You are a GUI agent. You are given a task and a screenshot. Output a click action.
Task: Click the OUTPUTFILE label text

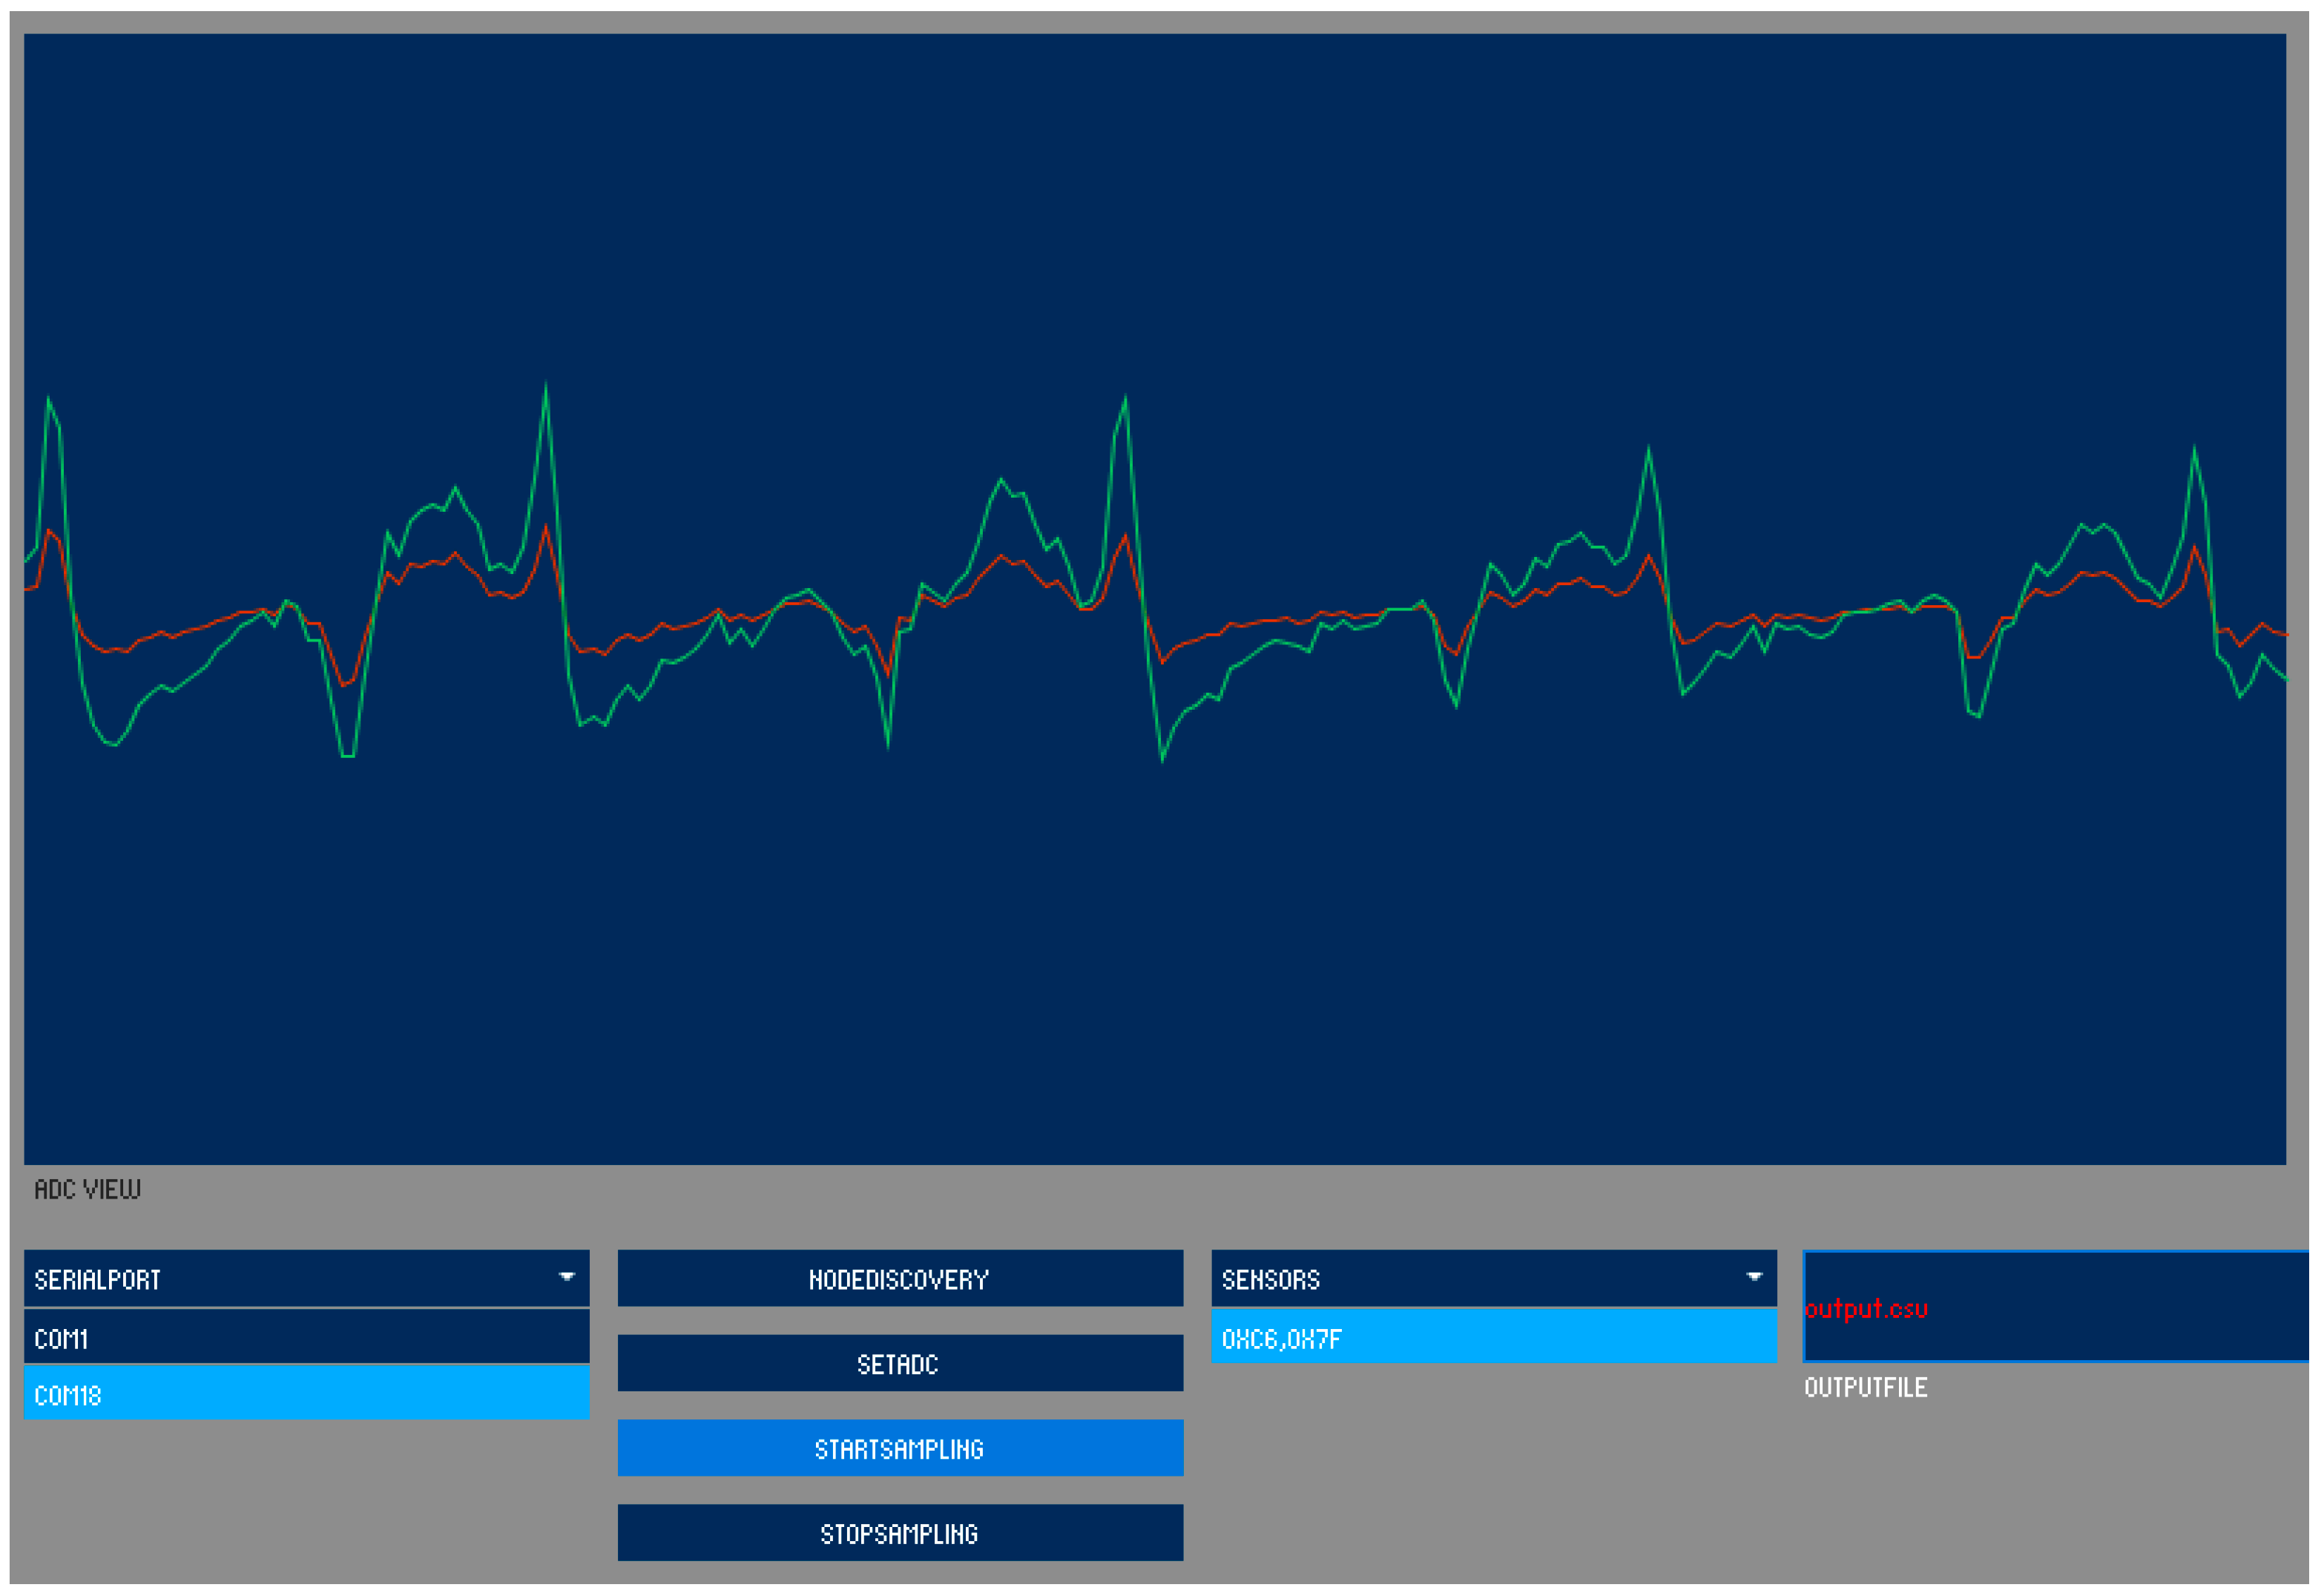[1865, 1388]
